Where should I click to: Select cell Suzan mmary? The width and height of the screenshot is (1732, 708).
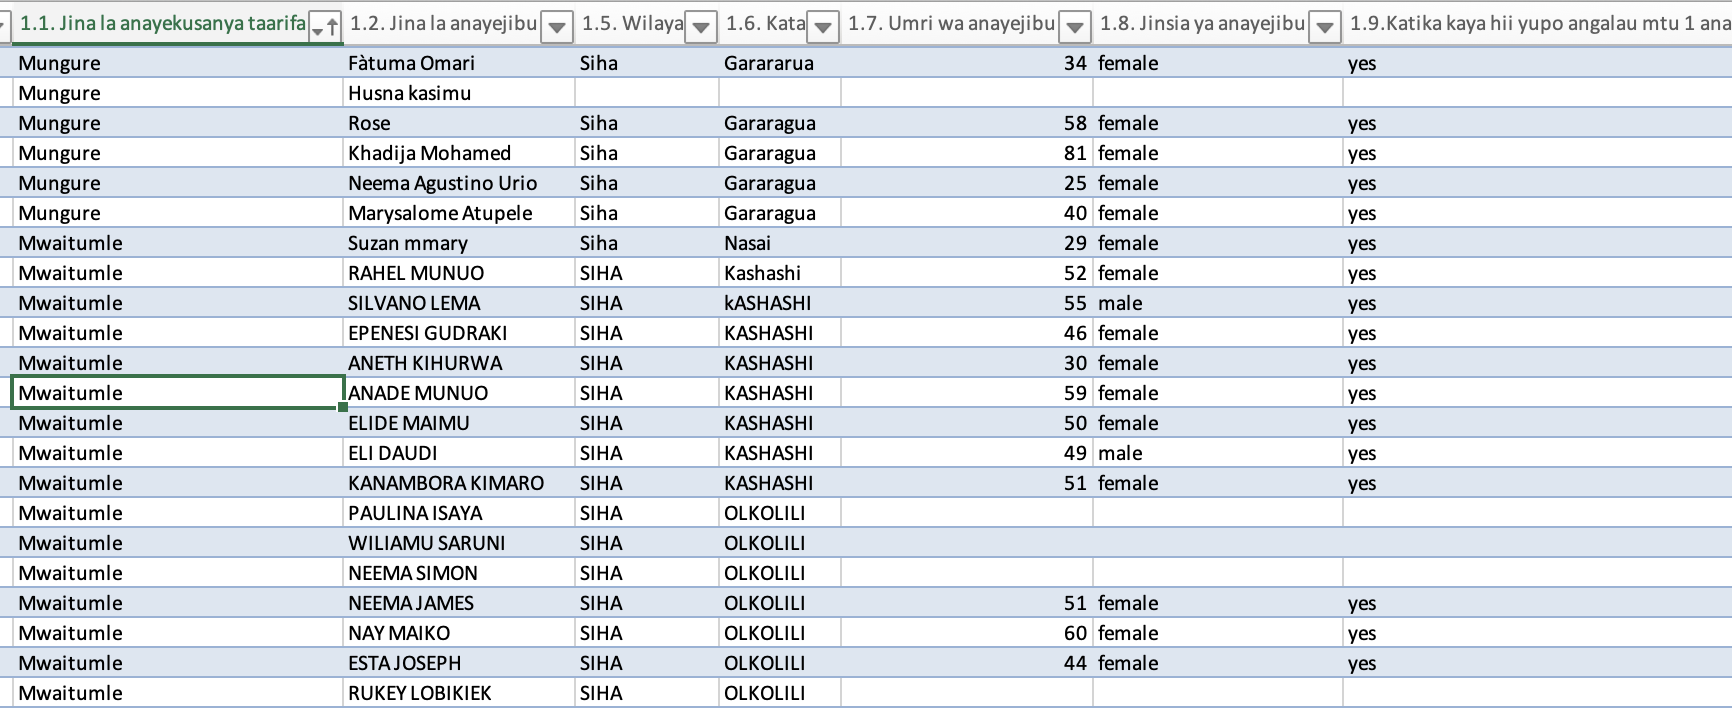[x=460, y=243]
